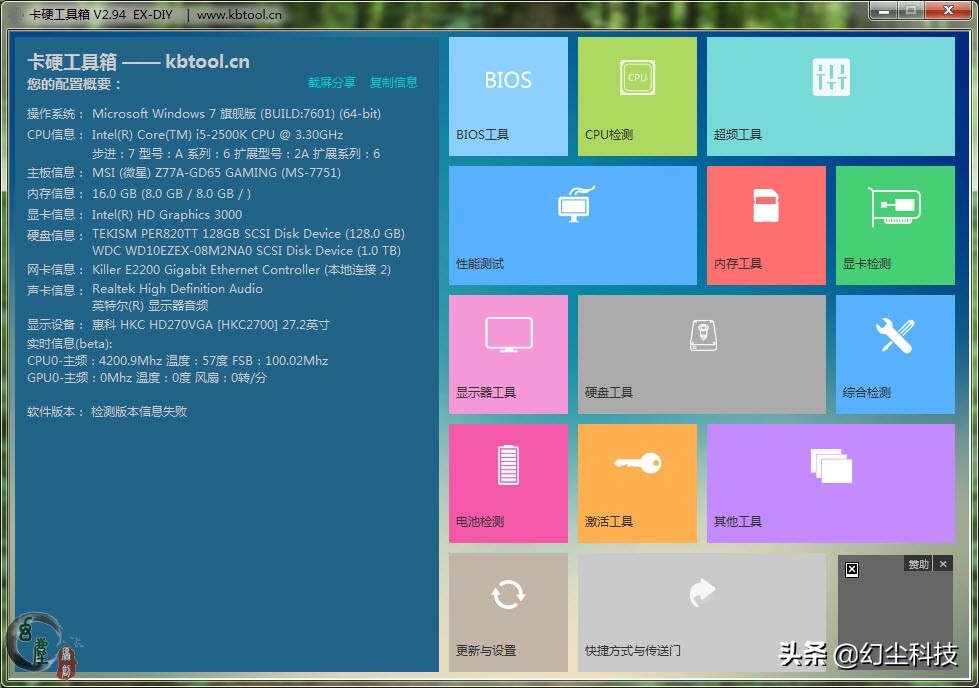Open the 激活工具 key tile
The image size is (979, 688).
pyautogui.click(x=637, y=483)
